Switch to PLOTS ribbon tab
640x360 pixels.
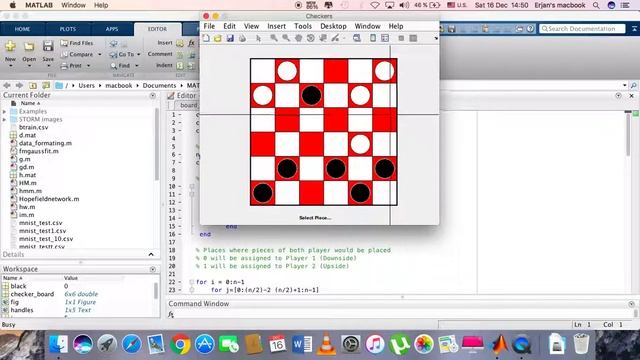[x=68, y=29]
